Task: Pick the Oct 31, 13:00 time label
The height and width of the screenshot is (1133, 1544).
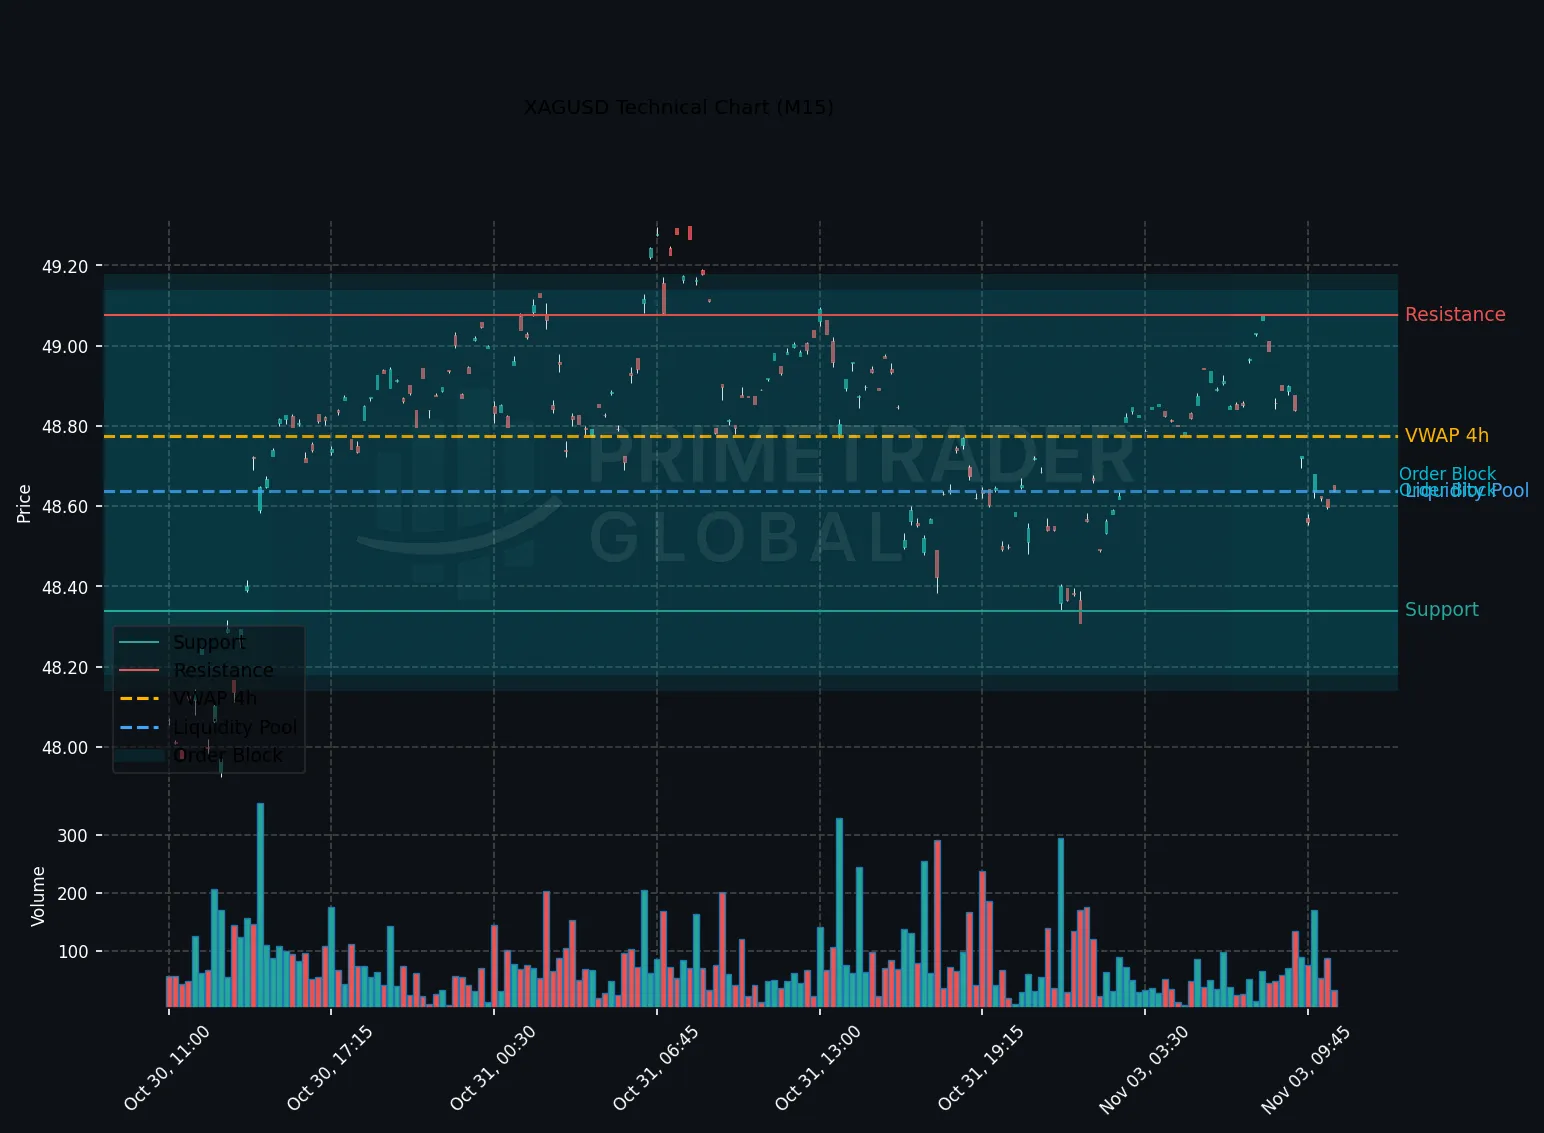Action: point(817,1068)
